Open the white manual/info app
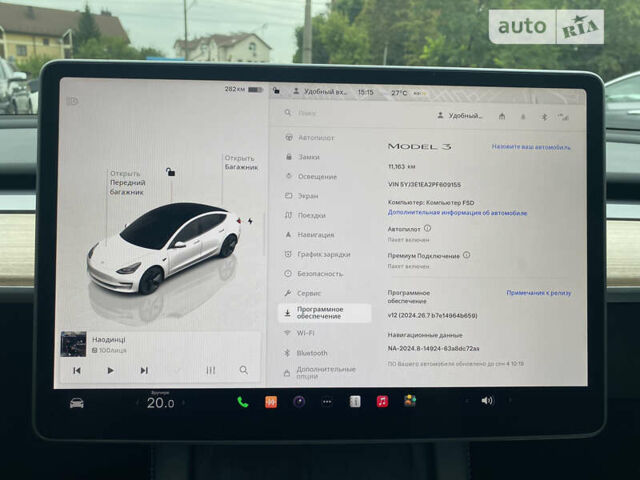 pos(355,401)
